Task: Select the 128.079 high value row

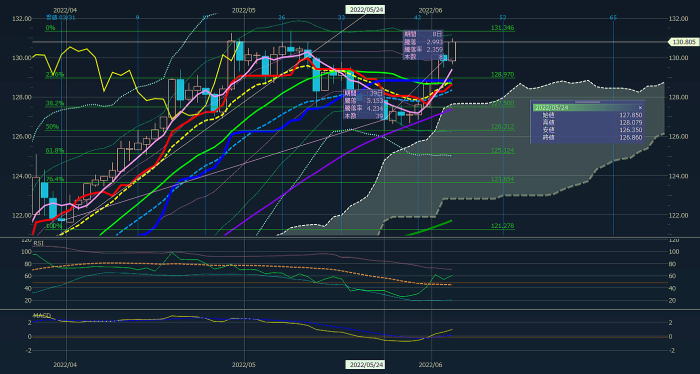Action: click(588, 122)
